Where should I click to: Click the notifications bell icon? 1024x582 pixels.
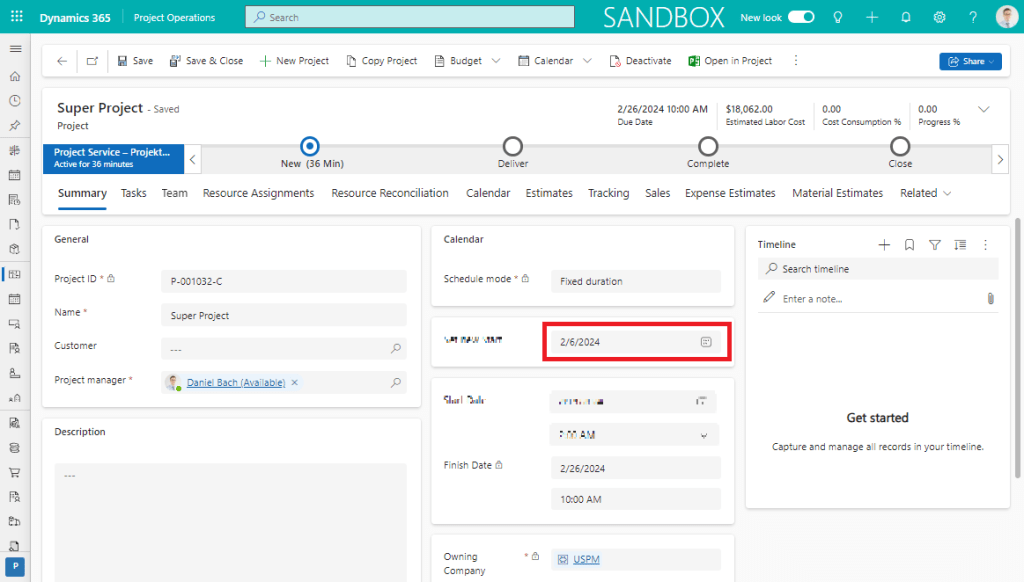[906, 17]
